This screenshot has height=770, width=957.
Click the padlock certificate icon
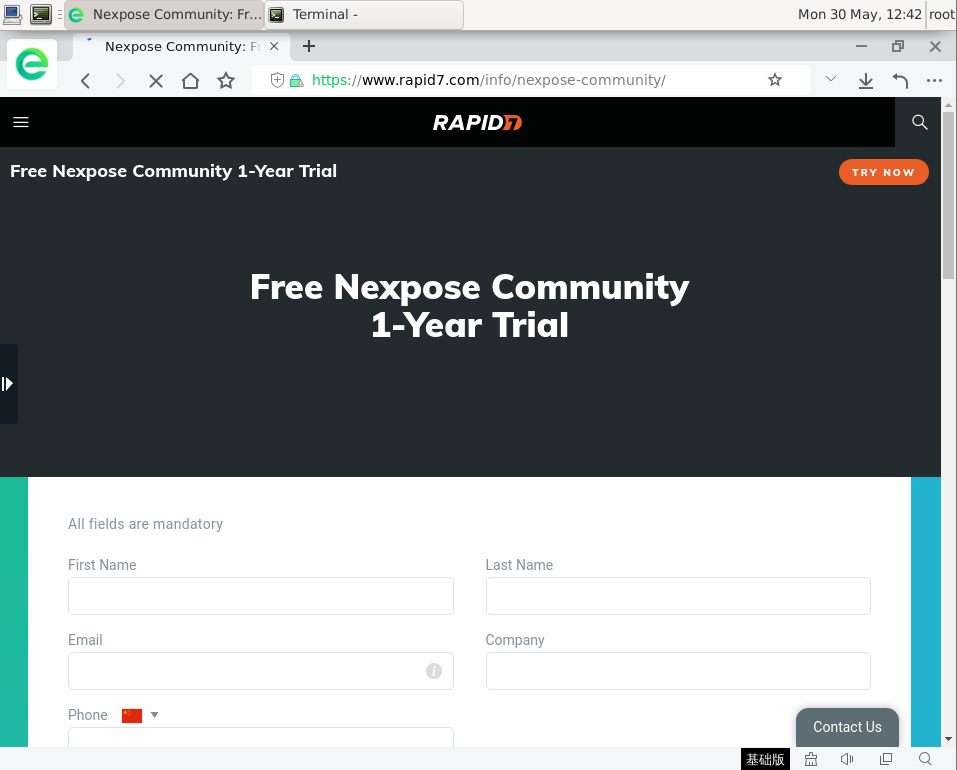297,81
